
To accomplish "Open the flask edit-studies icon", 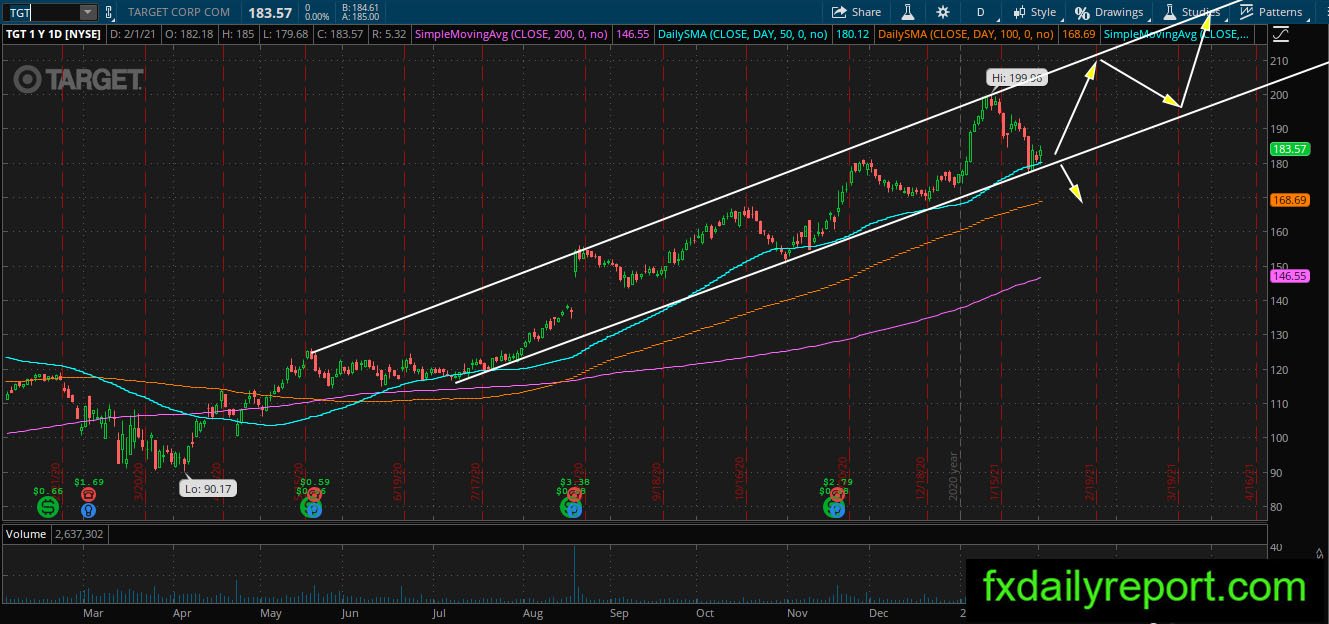I will pyautogui.click(x=908, y=12).
